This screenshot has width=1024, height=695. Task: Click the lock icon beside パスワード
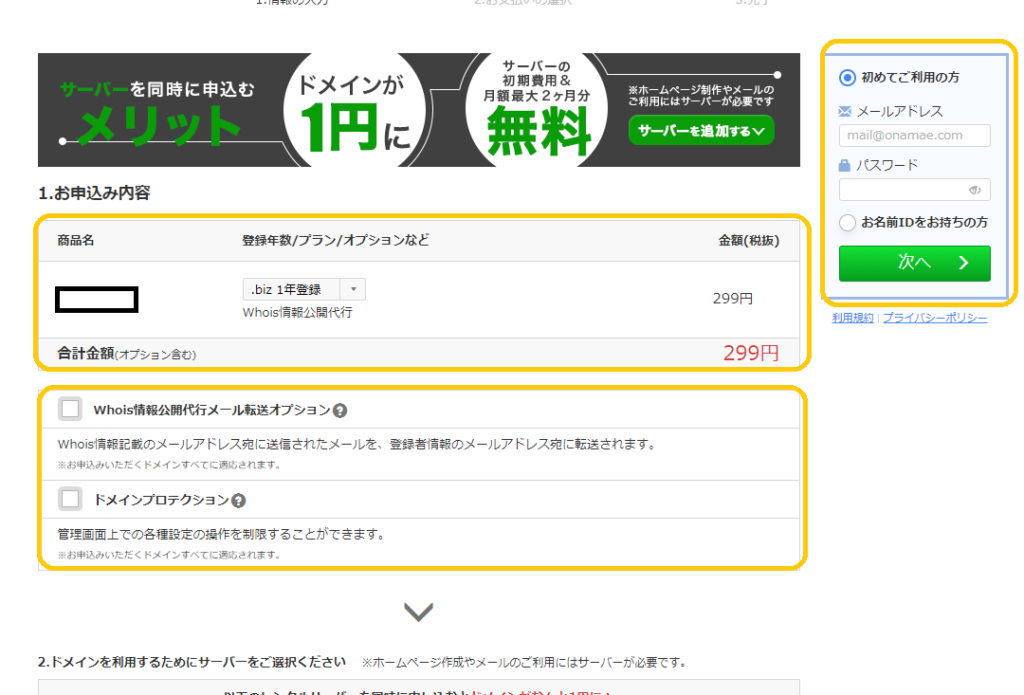(844, 165)
